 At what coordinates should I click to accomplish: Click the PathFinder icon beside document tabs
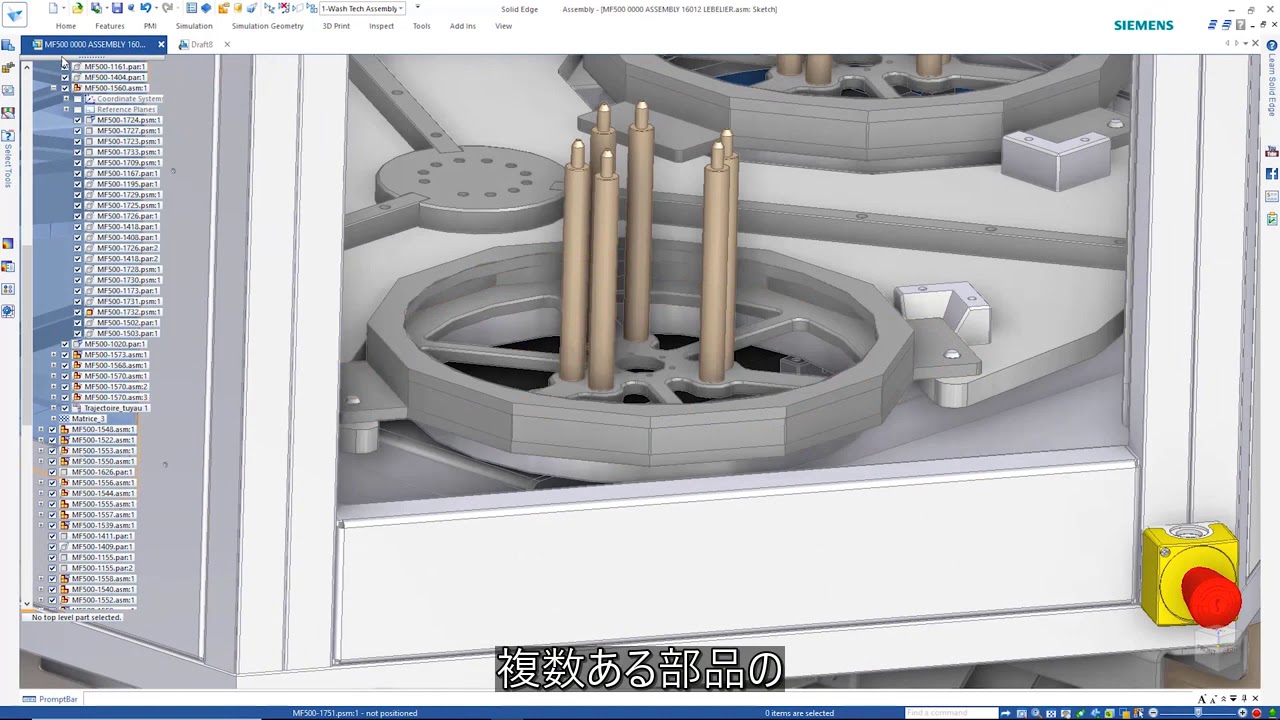(x=8, y=45)
